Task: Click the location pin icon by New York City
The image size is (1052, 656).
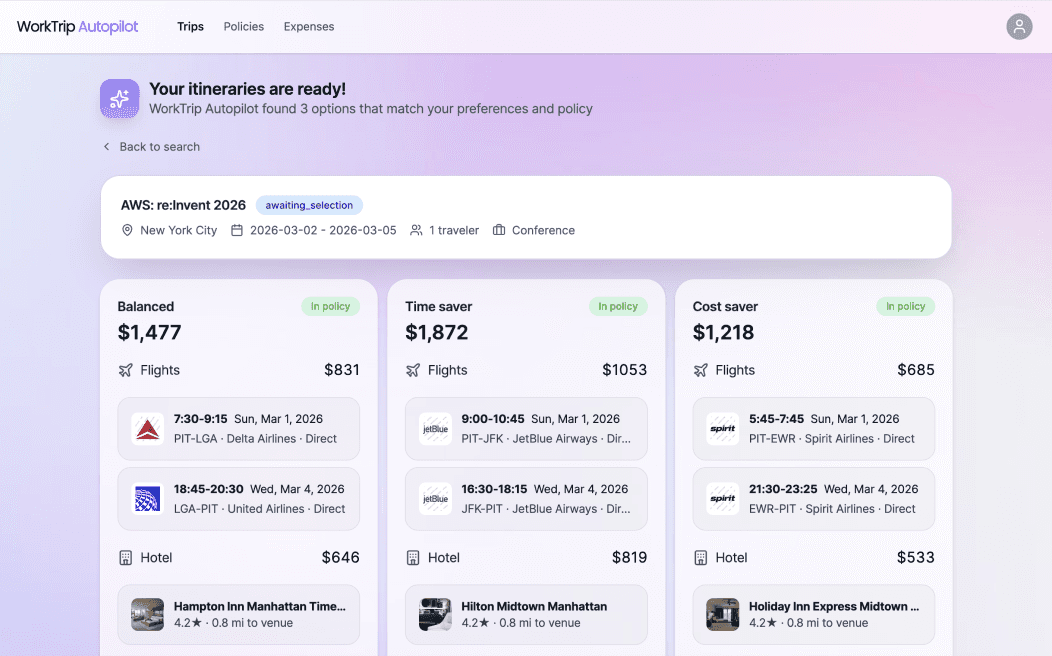Action: [127, 230]
